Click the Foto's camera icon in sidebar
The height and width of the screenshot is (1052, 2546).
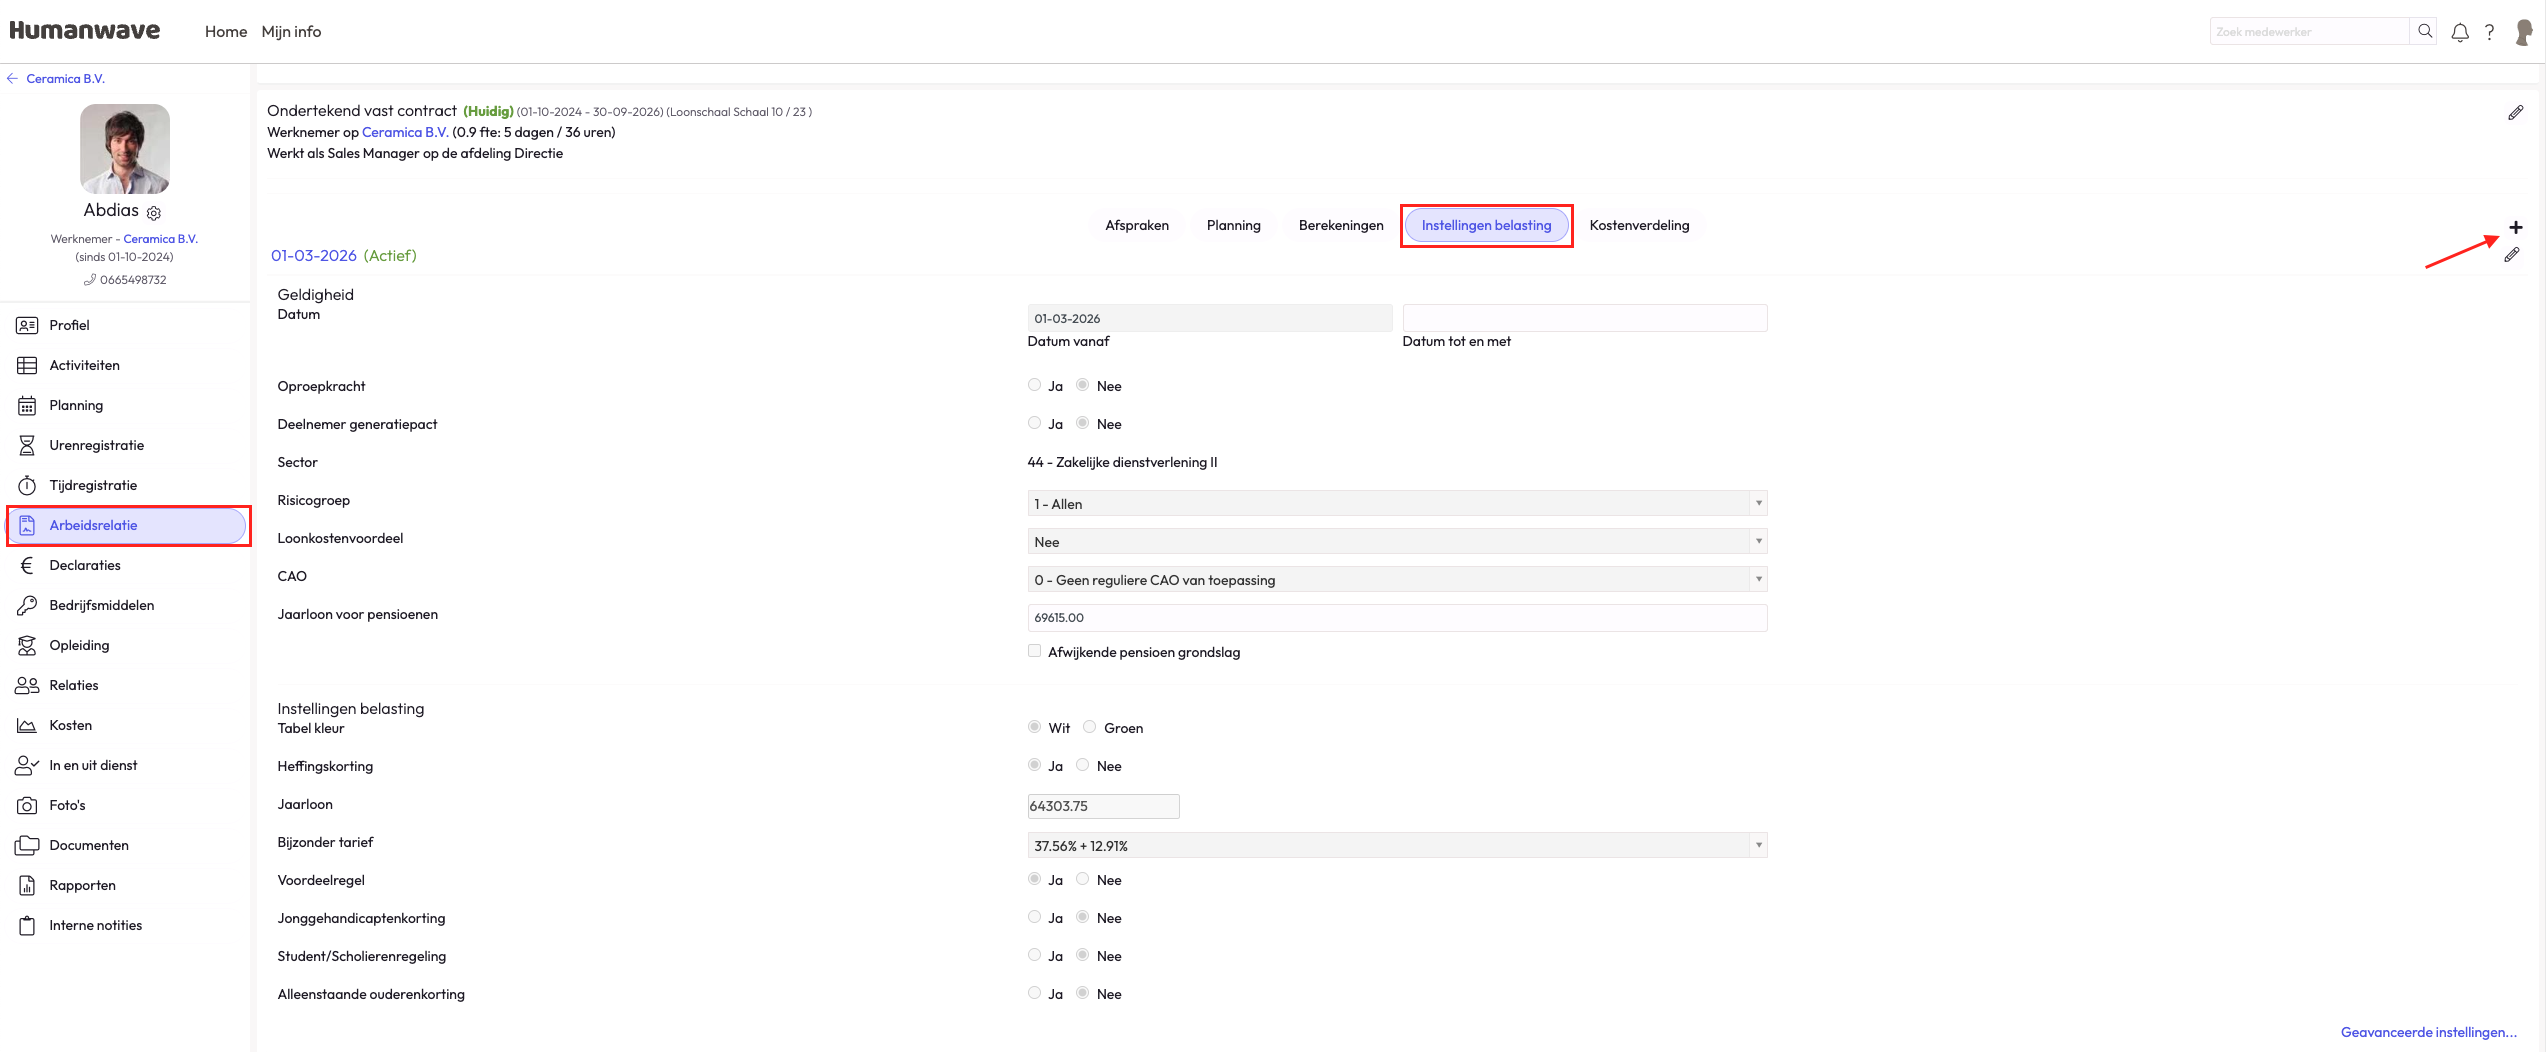pyautogui.click(x=27, y=805)
